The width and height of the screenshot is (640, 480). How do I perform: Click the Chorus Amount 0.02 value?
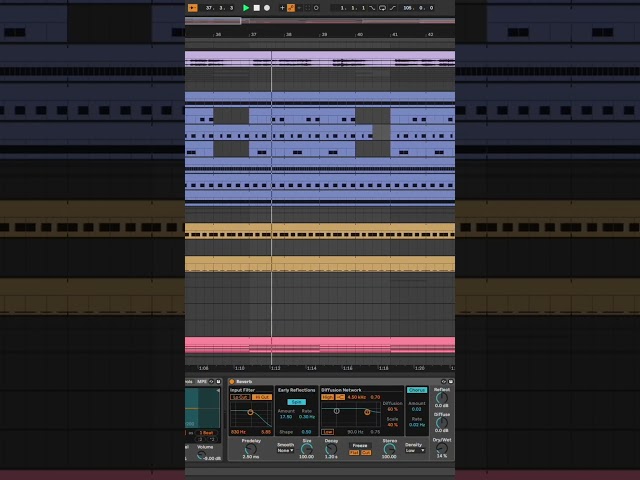tap(416, 409)
